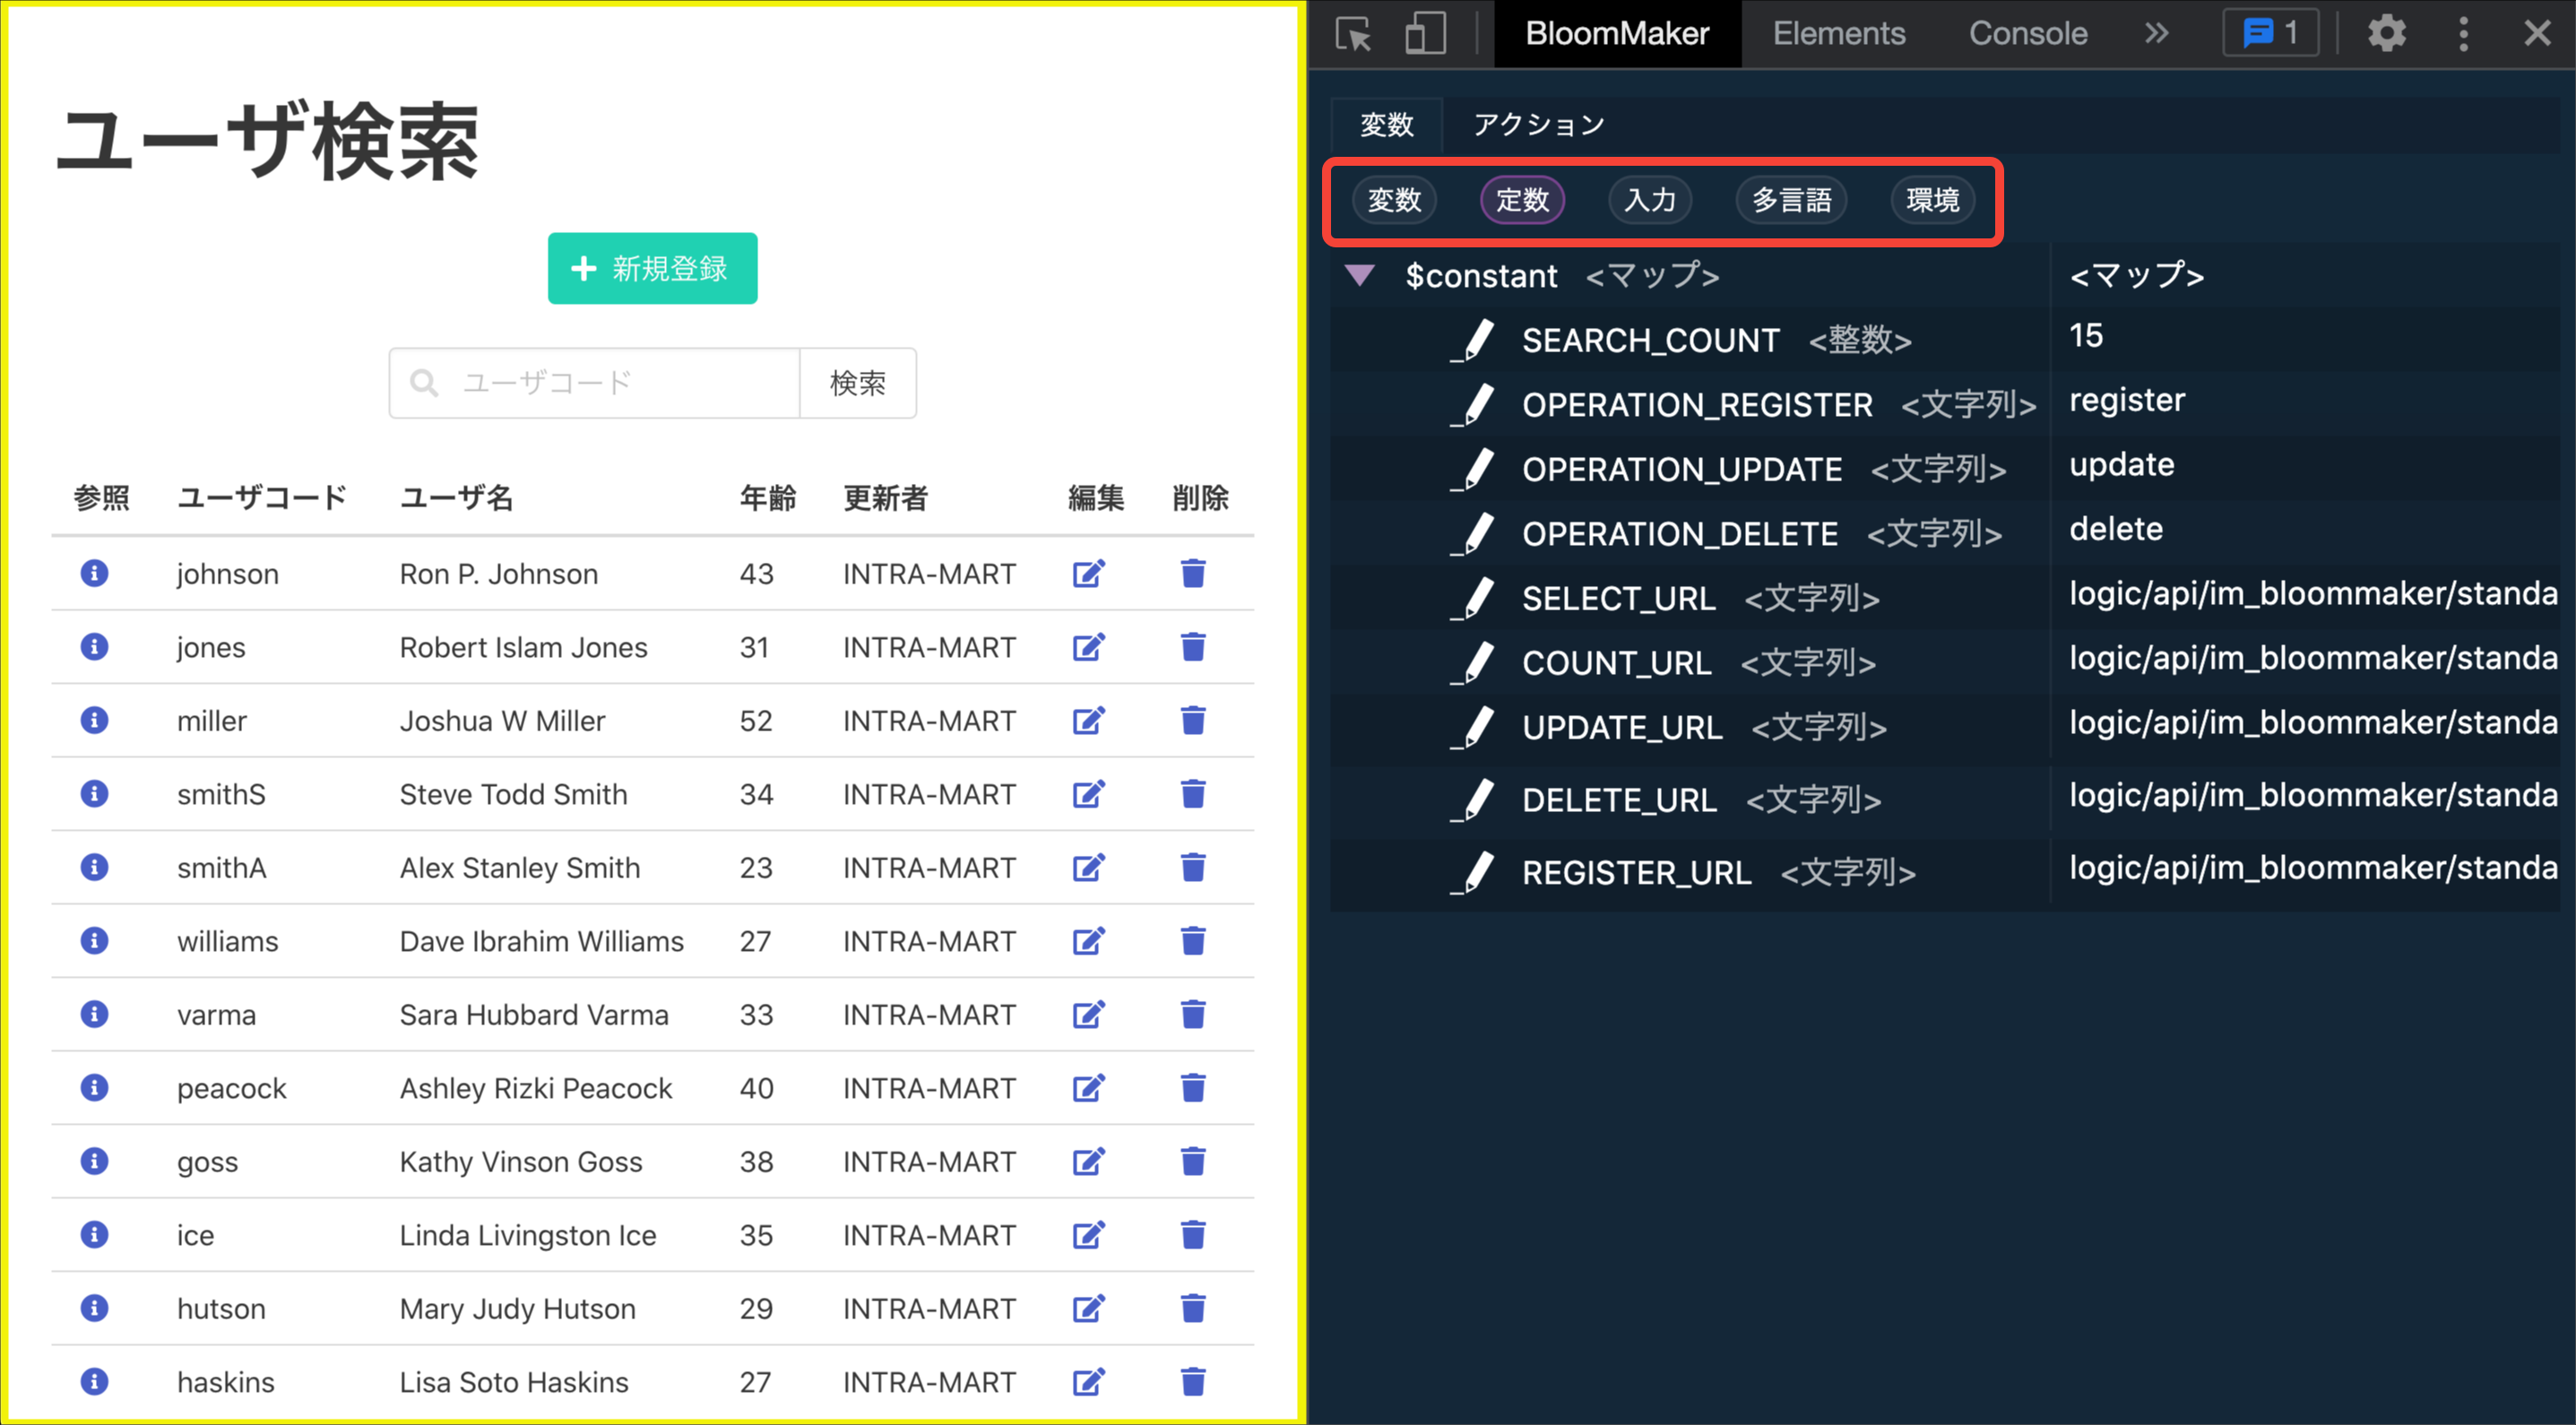Expand more DevTools tabs with the chevron

click(x=2156, y=34)
